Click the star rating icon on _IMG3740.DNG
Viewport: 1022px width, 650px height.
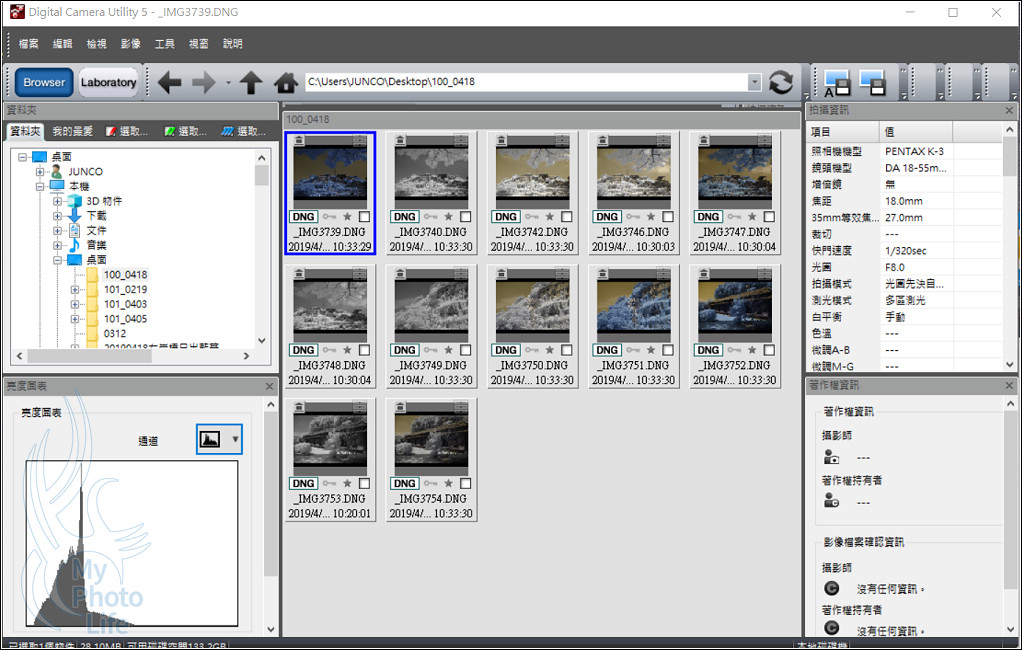[x=448, y=217]
